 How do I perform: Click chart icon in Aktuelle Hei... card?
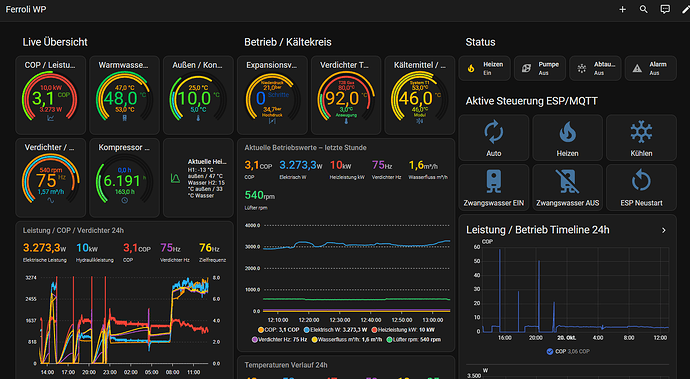coord(175,178)
